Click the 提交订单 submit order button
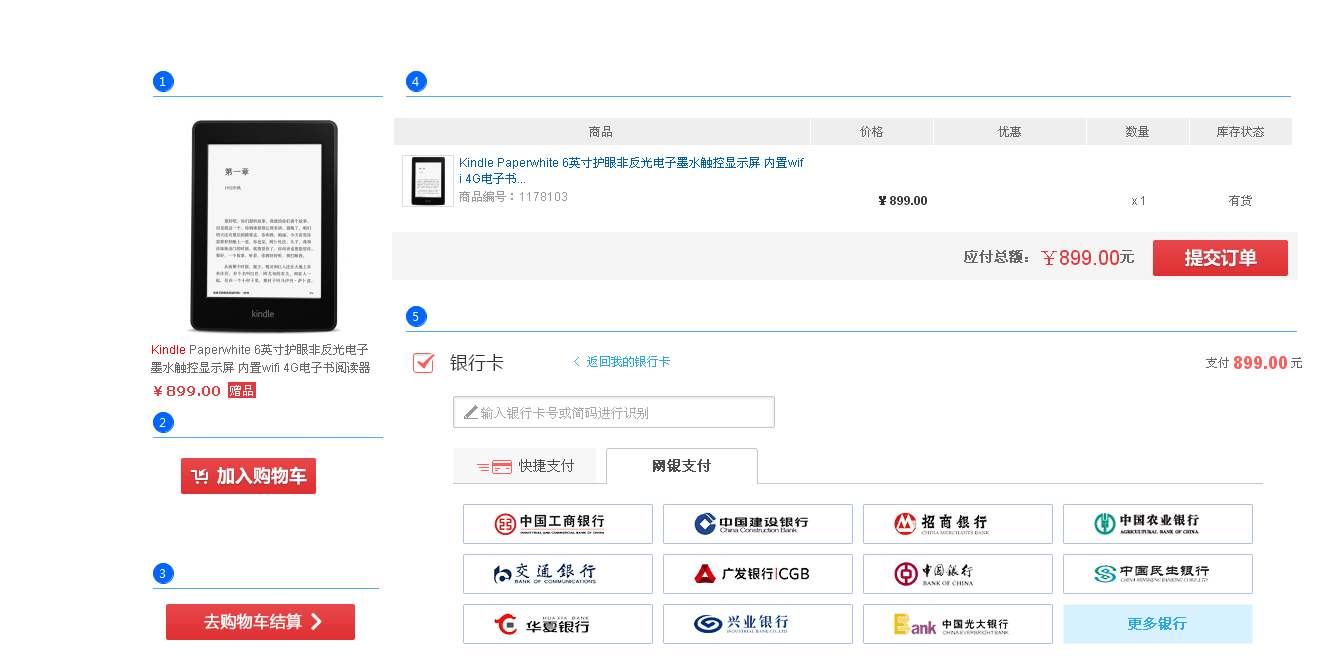 1219,258
